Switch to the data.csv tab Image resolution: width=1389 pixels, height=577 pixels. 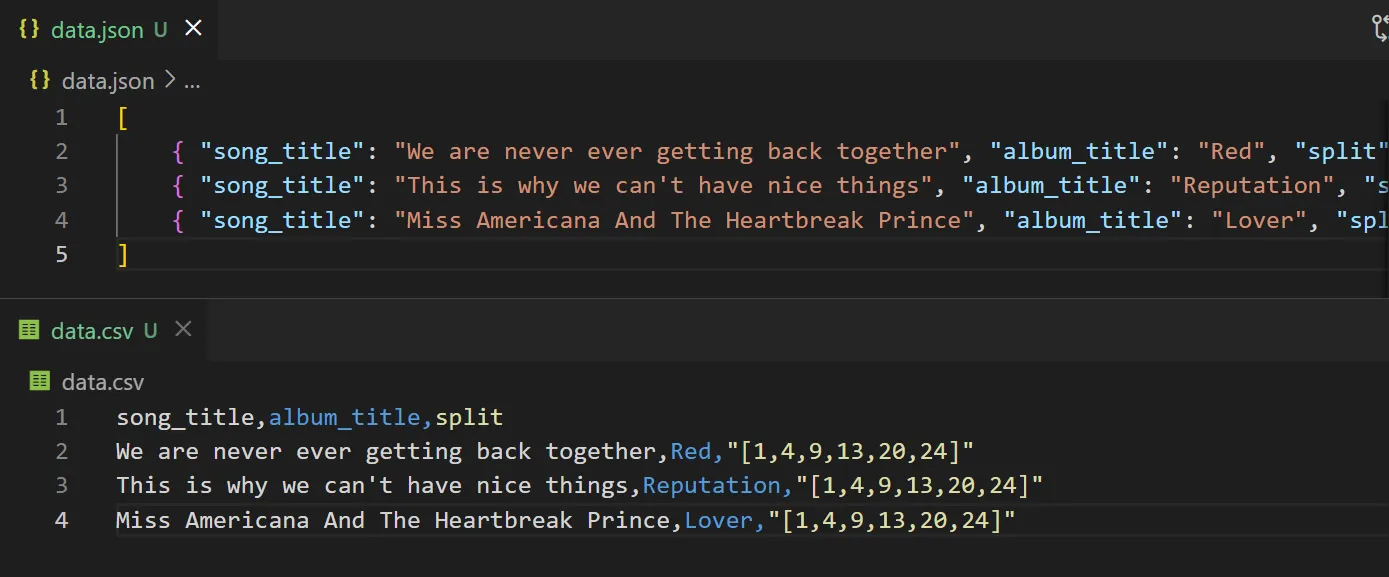point(95,329)
